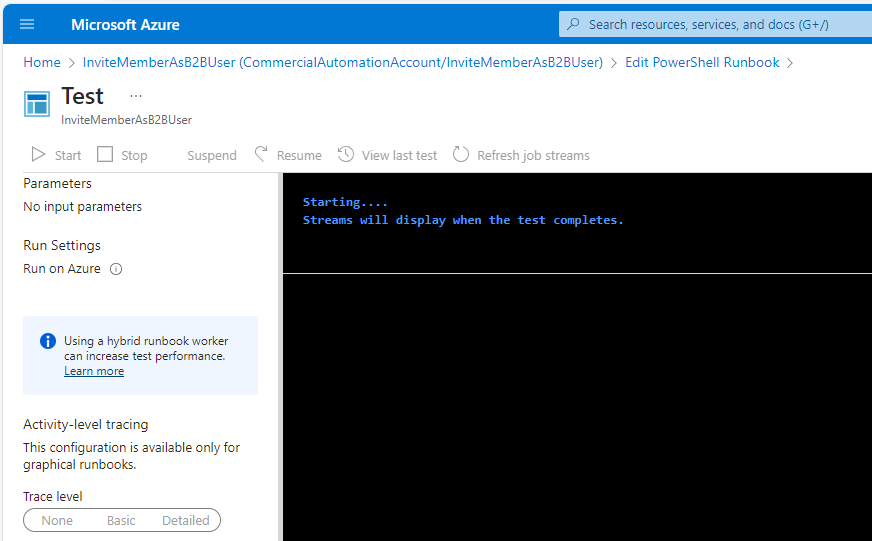Click Refresh job streams label
Image resolution: width=872 pixels, height=541 pixels.
pos(533,156)
